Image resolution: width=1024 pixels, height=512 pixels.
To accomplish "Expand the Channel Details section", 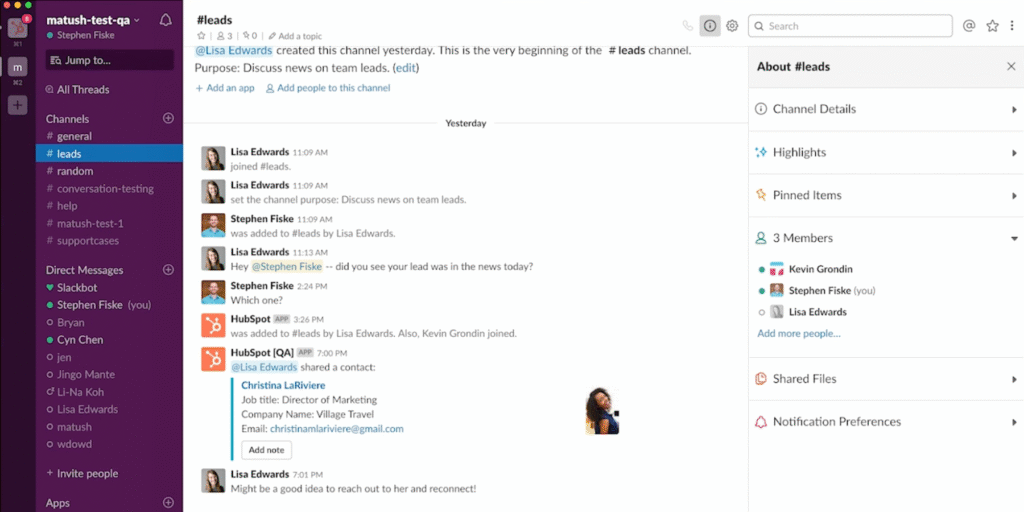I will [x=886, y=109].
